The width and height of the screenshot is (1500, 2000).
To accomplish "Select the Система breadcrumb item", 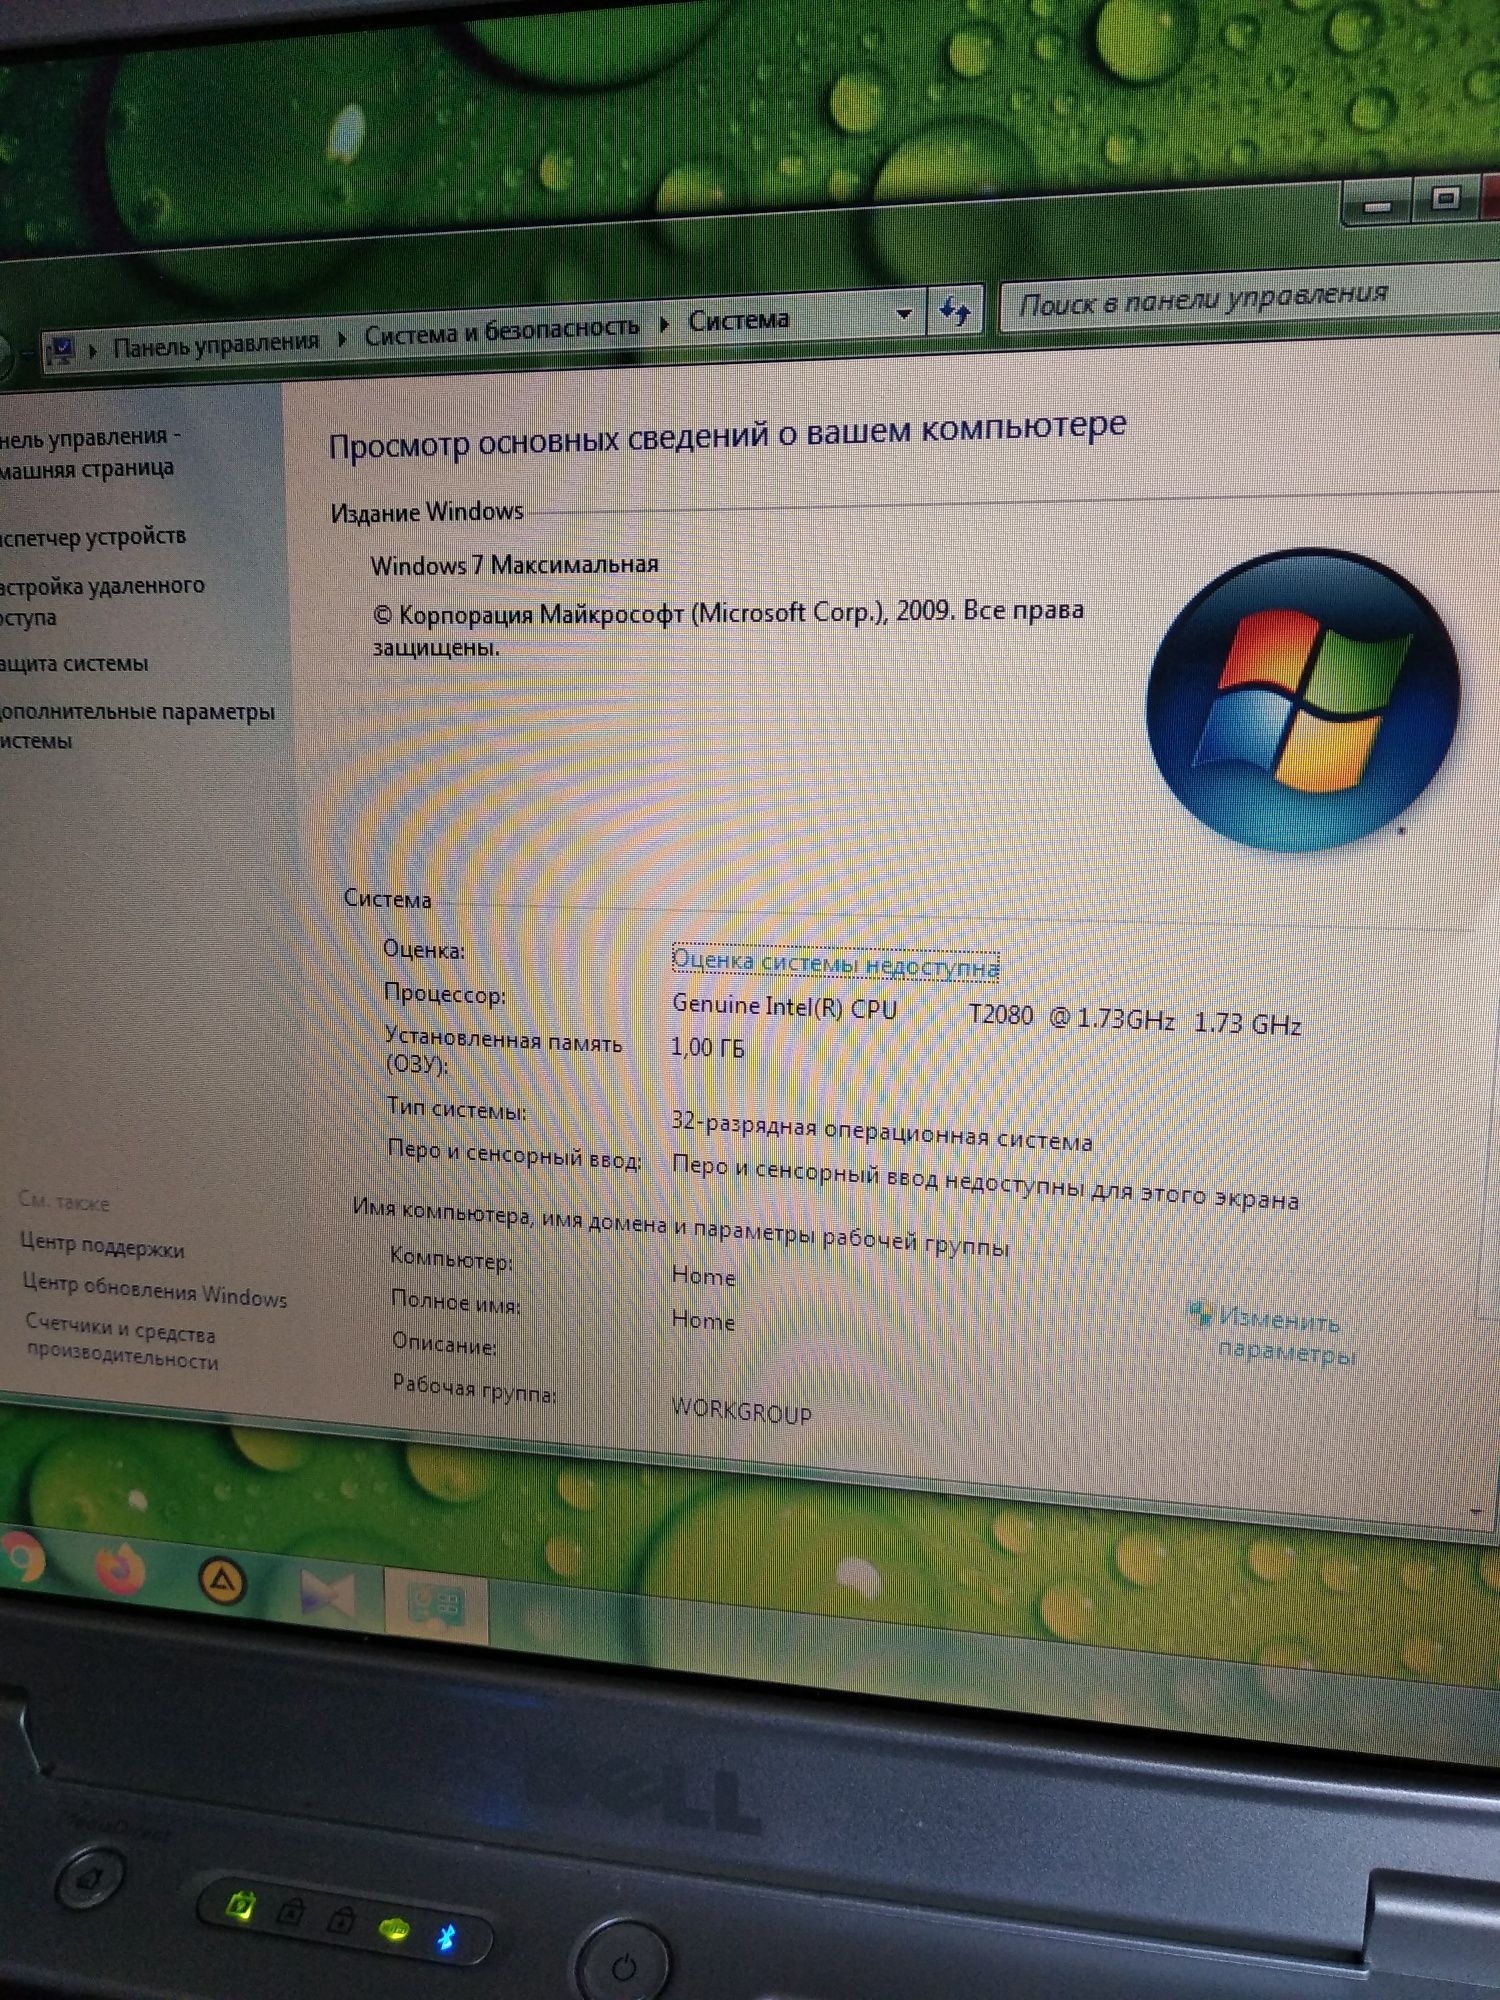I will pyautogui.click(x=739, y=320).
